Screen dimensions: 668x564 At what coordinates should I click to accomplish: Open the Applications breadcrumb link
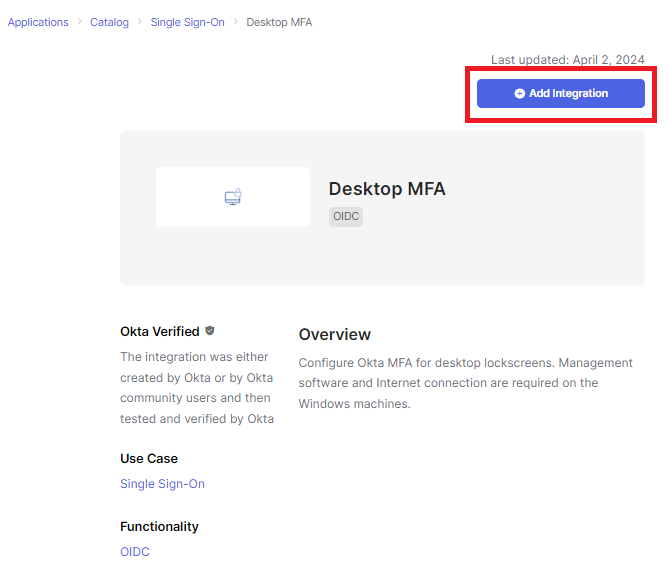[38, 22]
